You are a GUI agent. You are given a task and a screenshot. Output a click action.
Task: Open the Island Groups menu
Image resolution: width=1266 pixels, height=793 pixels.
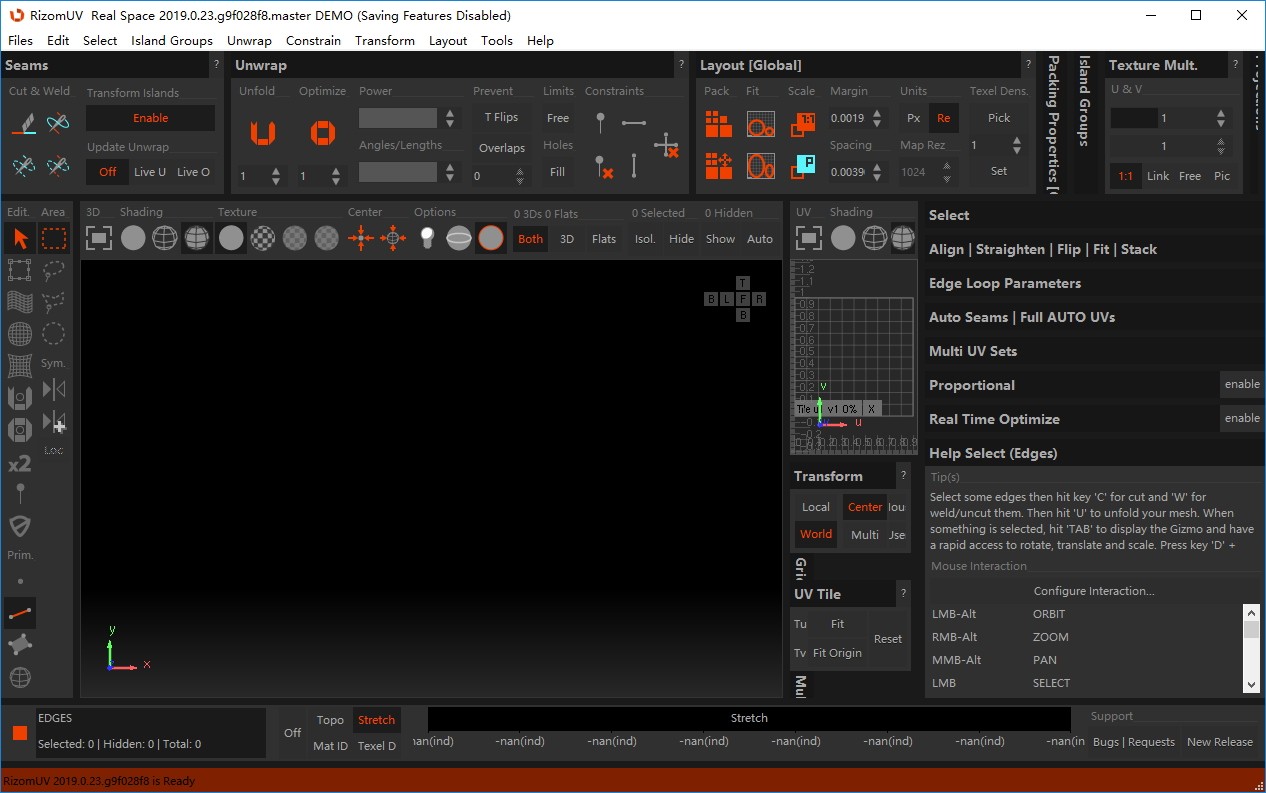(171, 41)
